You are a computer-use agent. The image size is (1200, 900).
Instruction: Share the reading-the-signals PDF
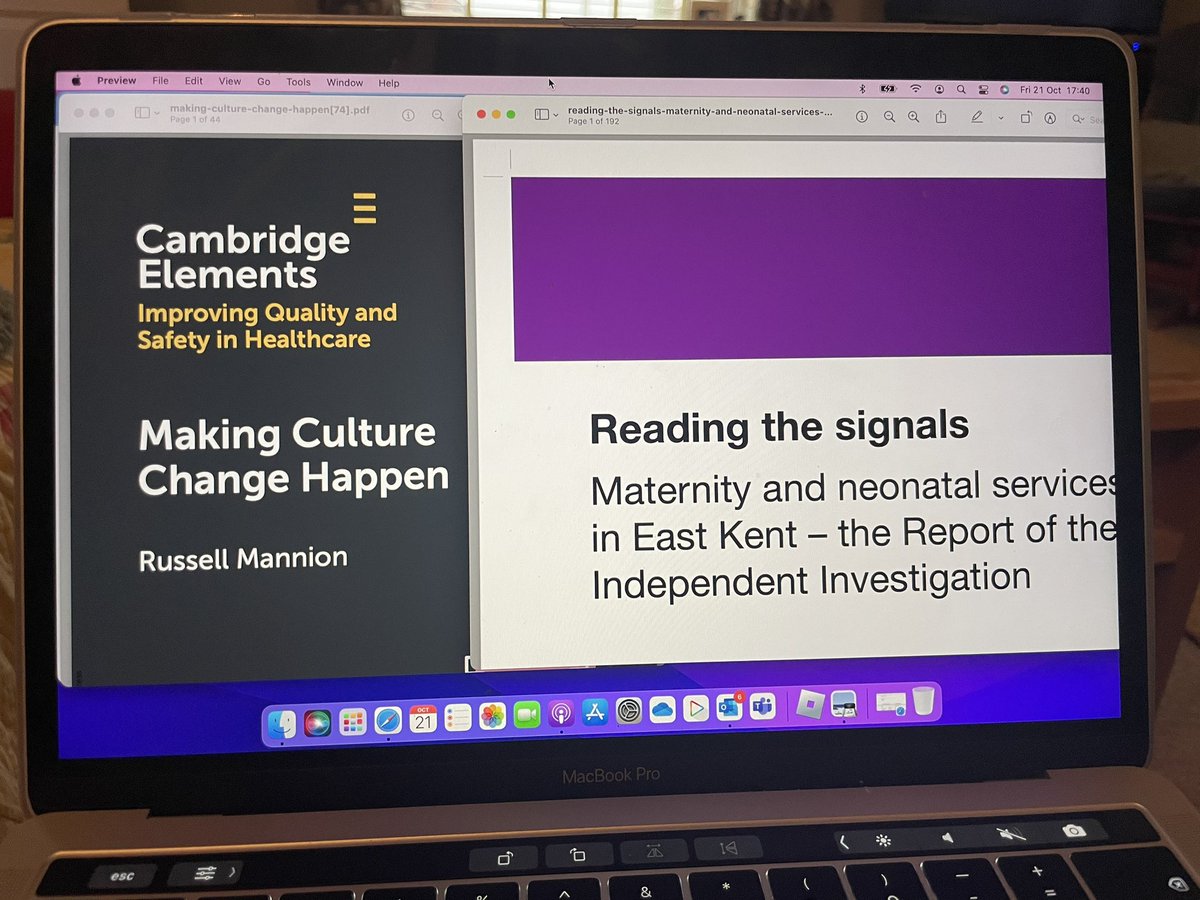point(941,117)
